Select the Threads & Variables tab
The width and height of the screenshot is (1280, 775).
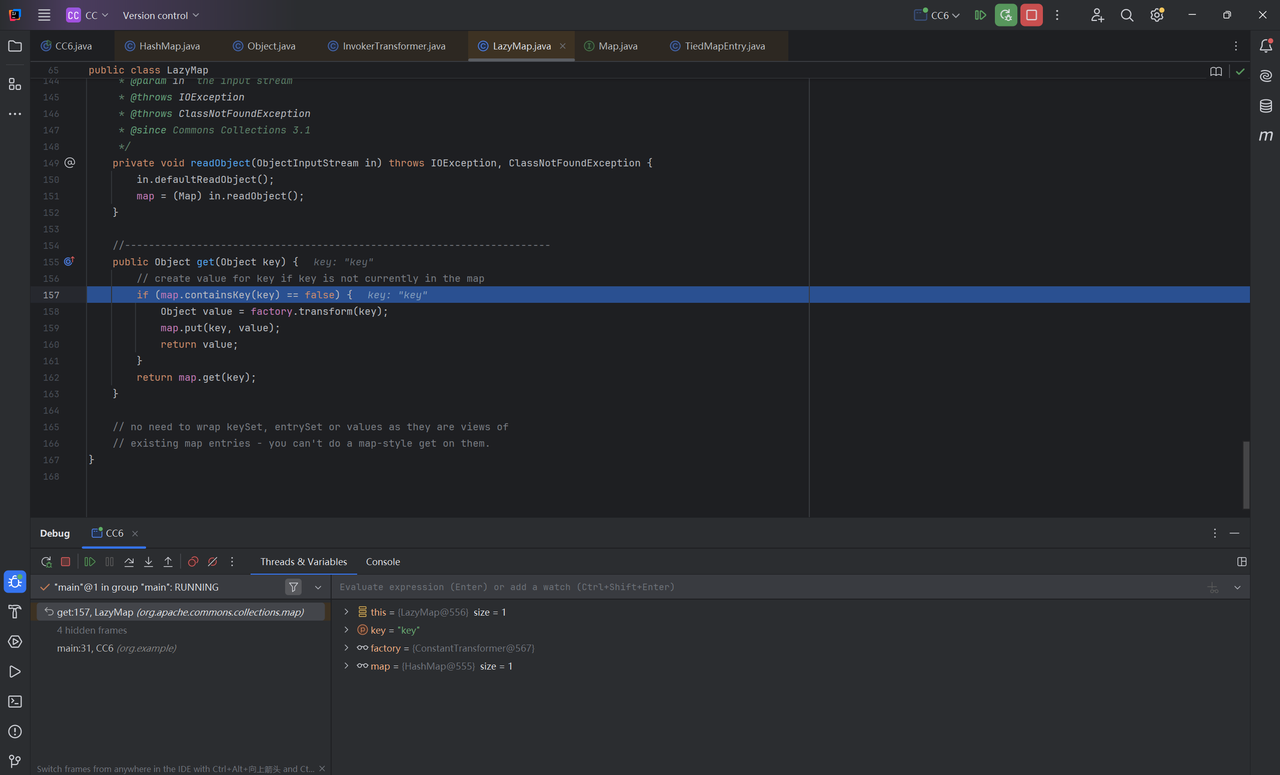[304, 562]
